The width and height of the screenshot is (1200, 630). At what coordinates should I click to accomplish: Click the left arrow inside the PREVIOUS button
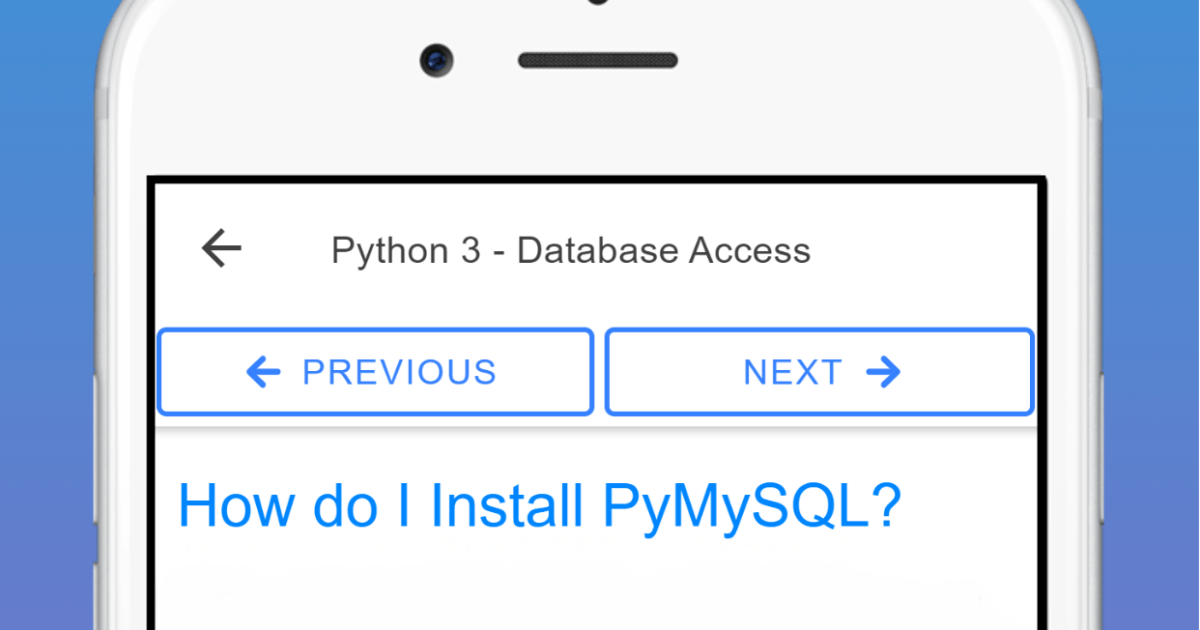[x=262, y=371]
